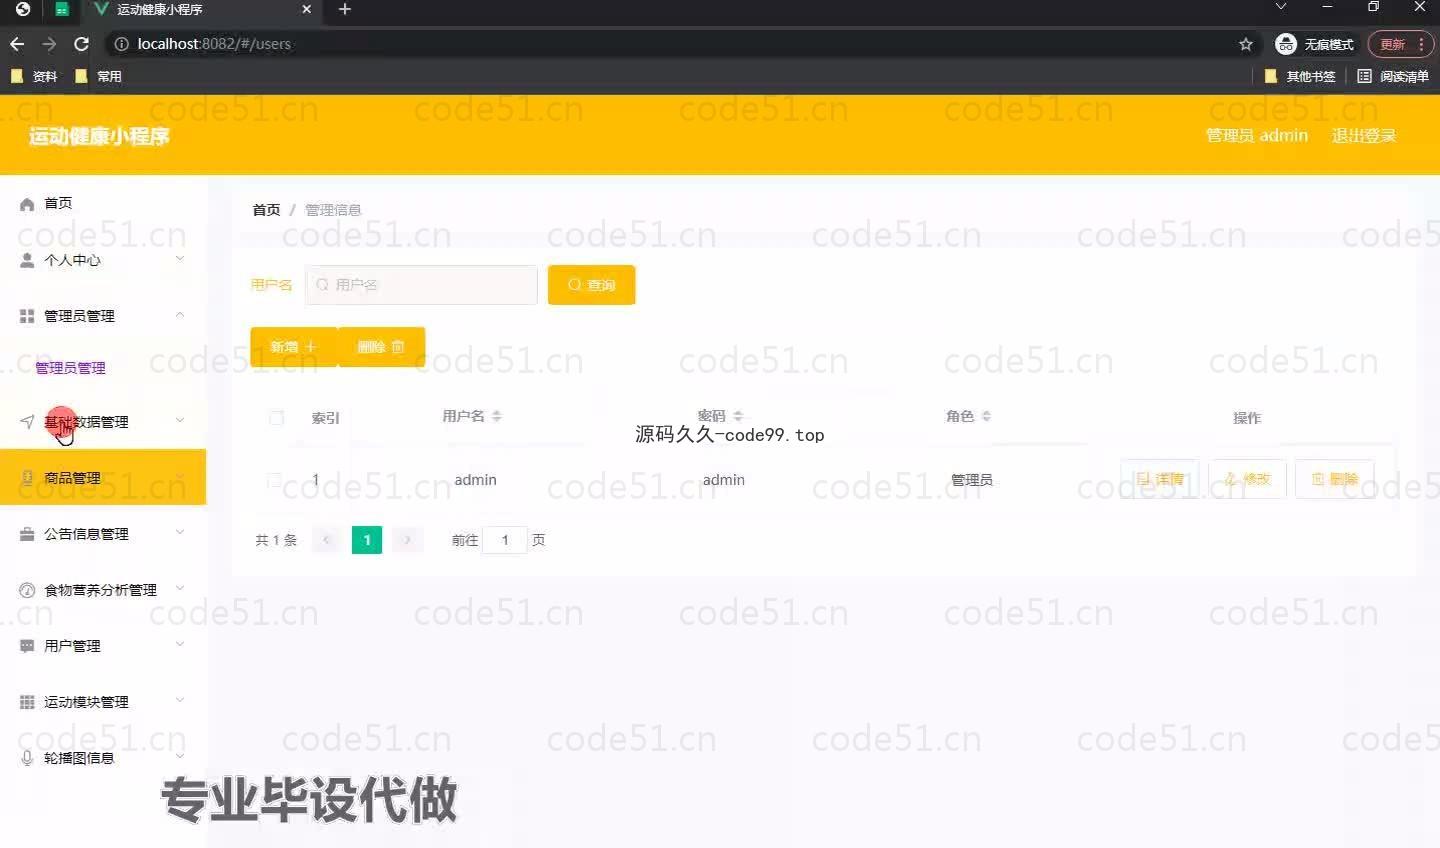Open 详情 for the admin row
Image resolution: width=1440 pixels, height=848 pixels.
click(x=1159, y=480)
